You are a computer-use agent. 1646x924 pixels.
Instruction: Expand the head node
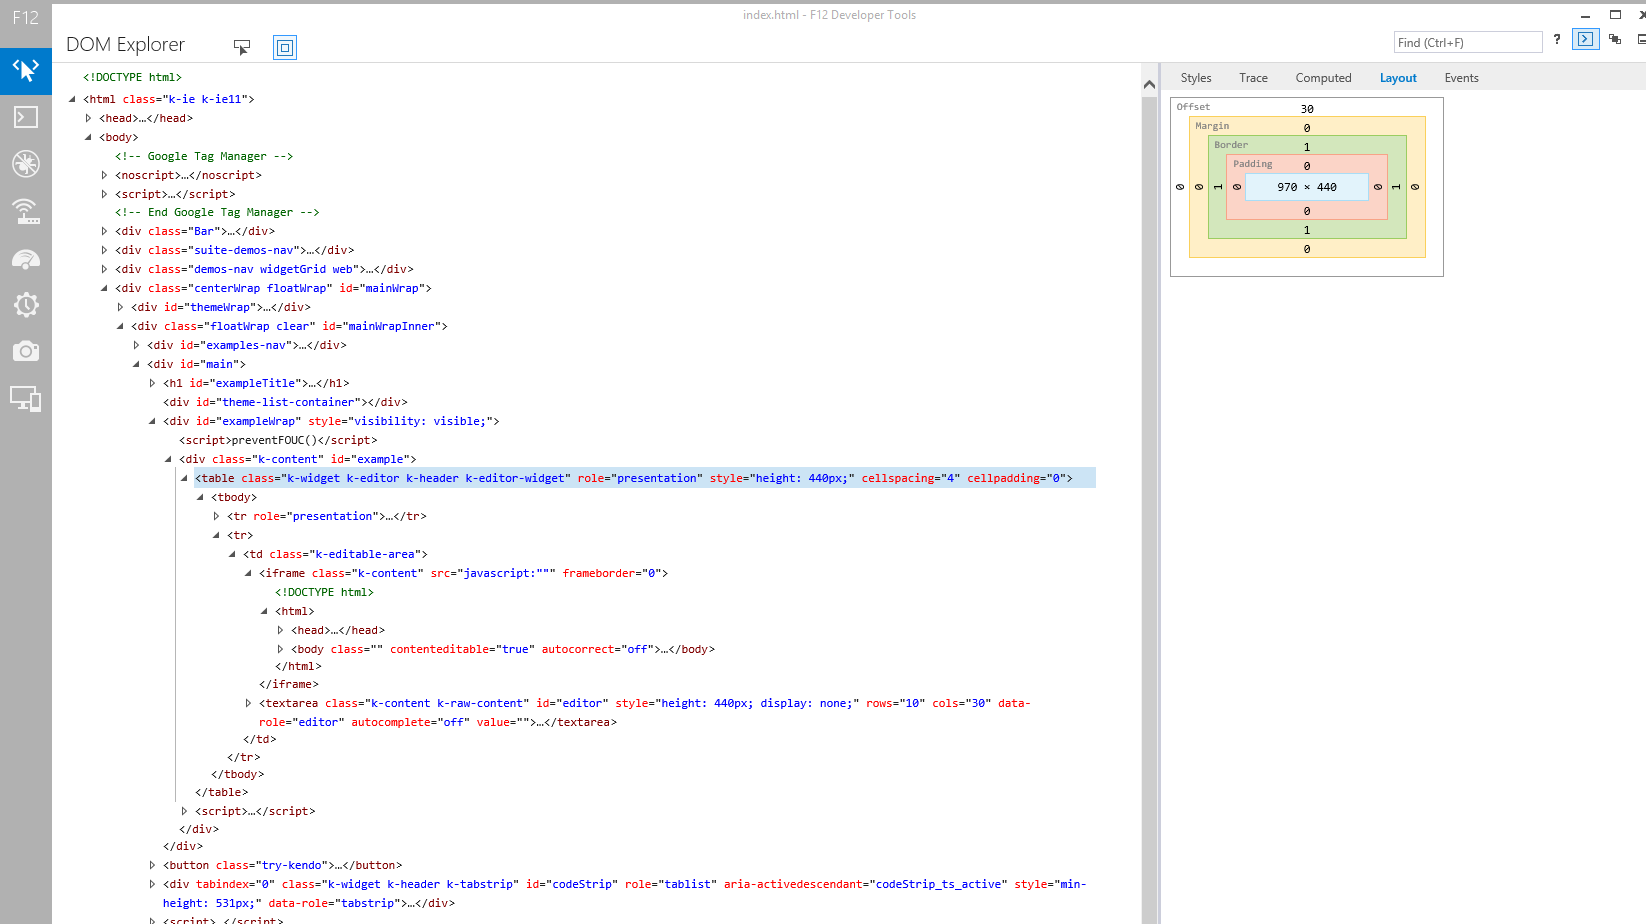(88, 118)
